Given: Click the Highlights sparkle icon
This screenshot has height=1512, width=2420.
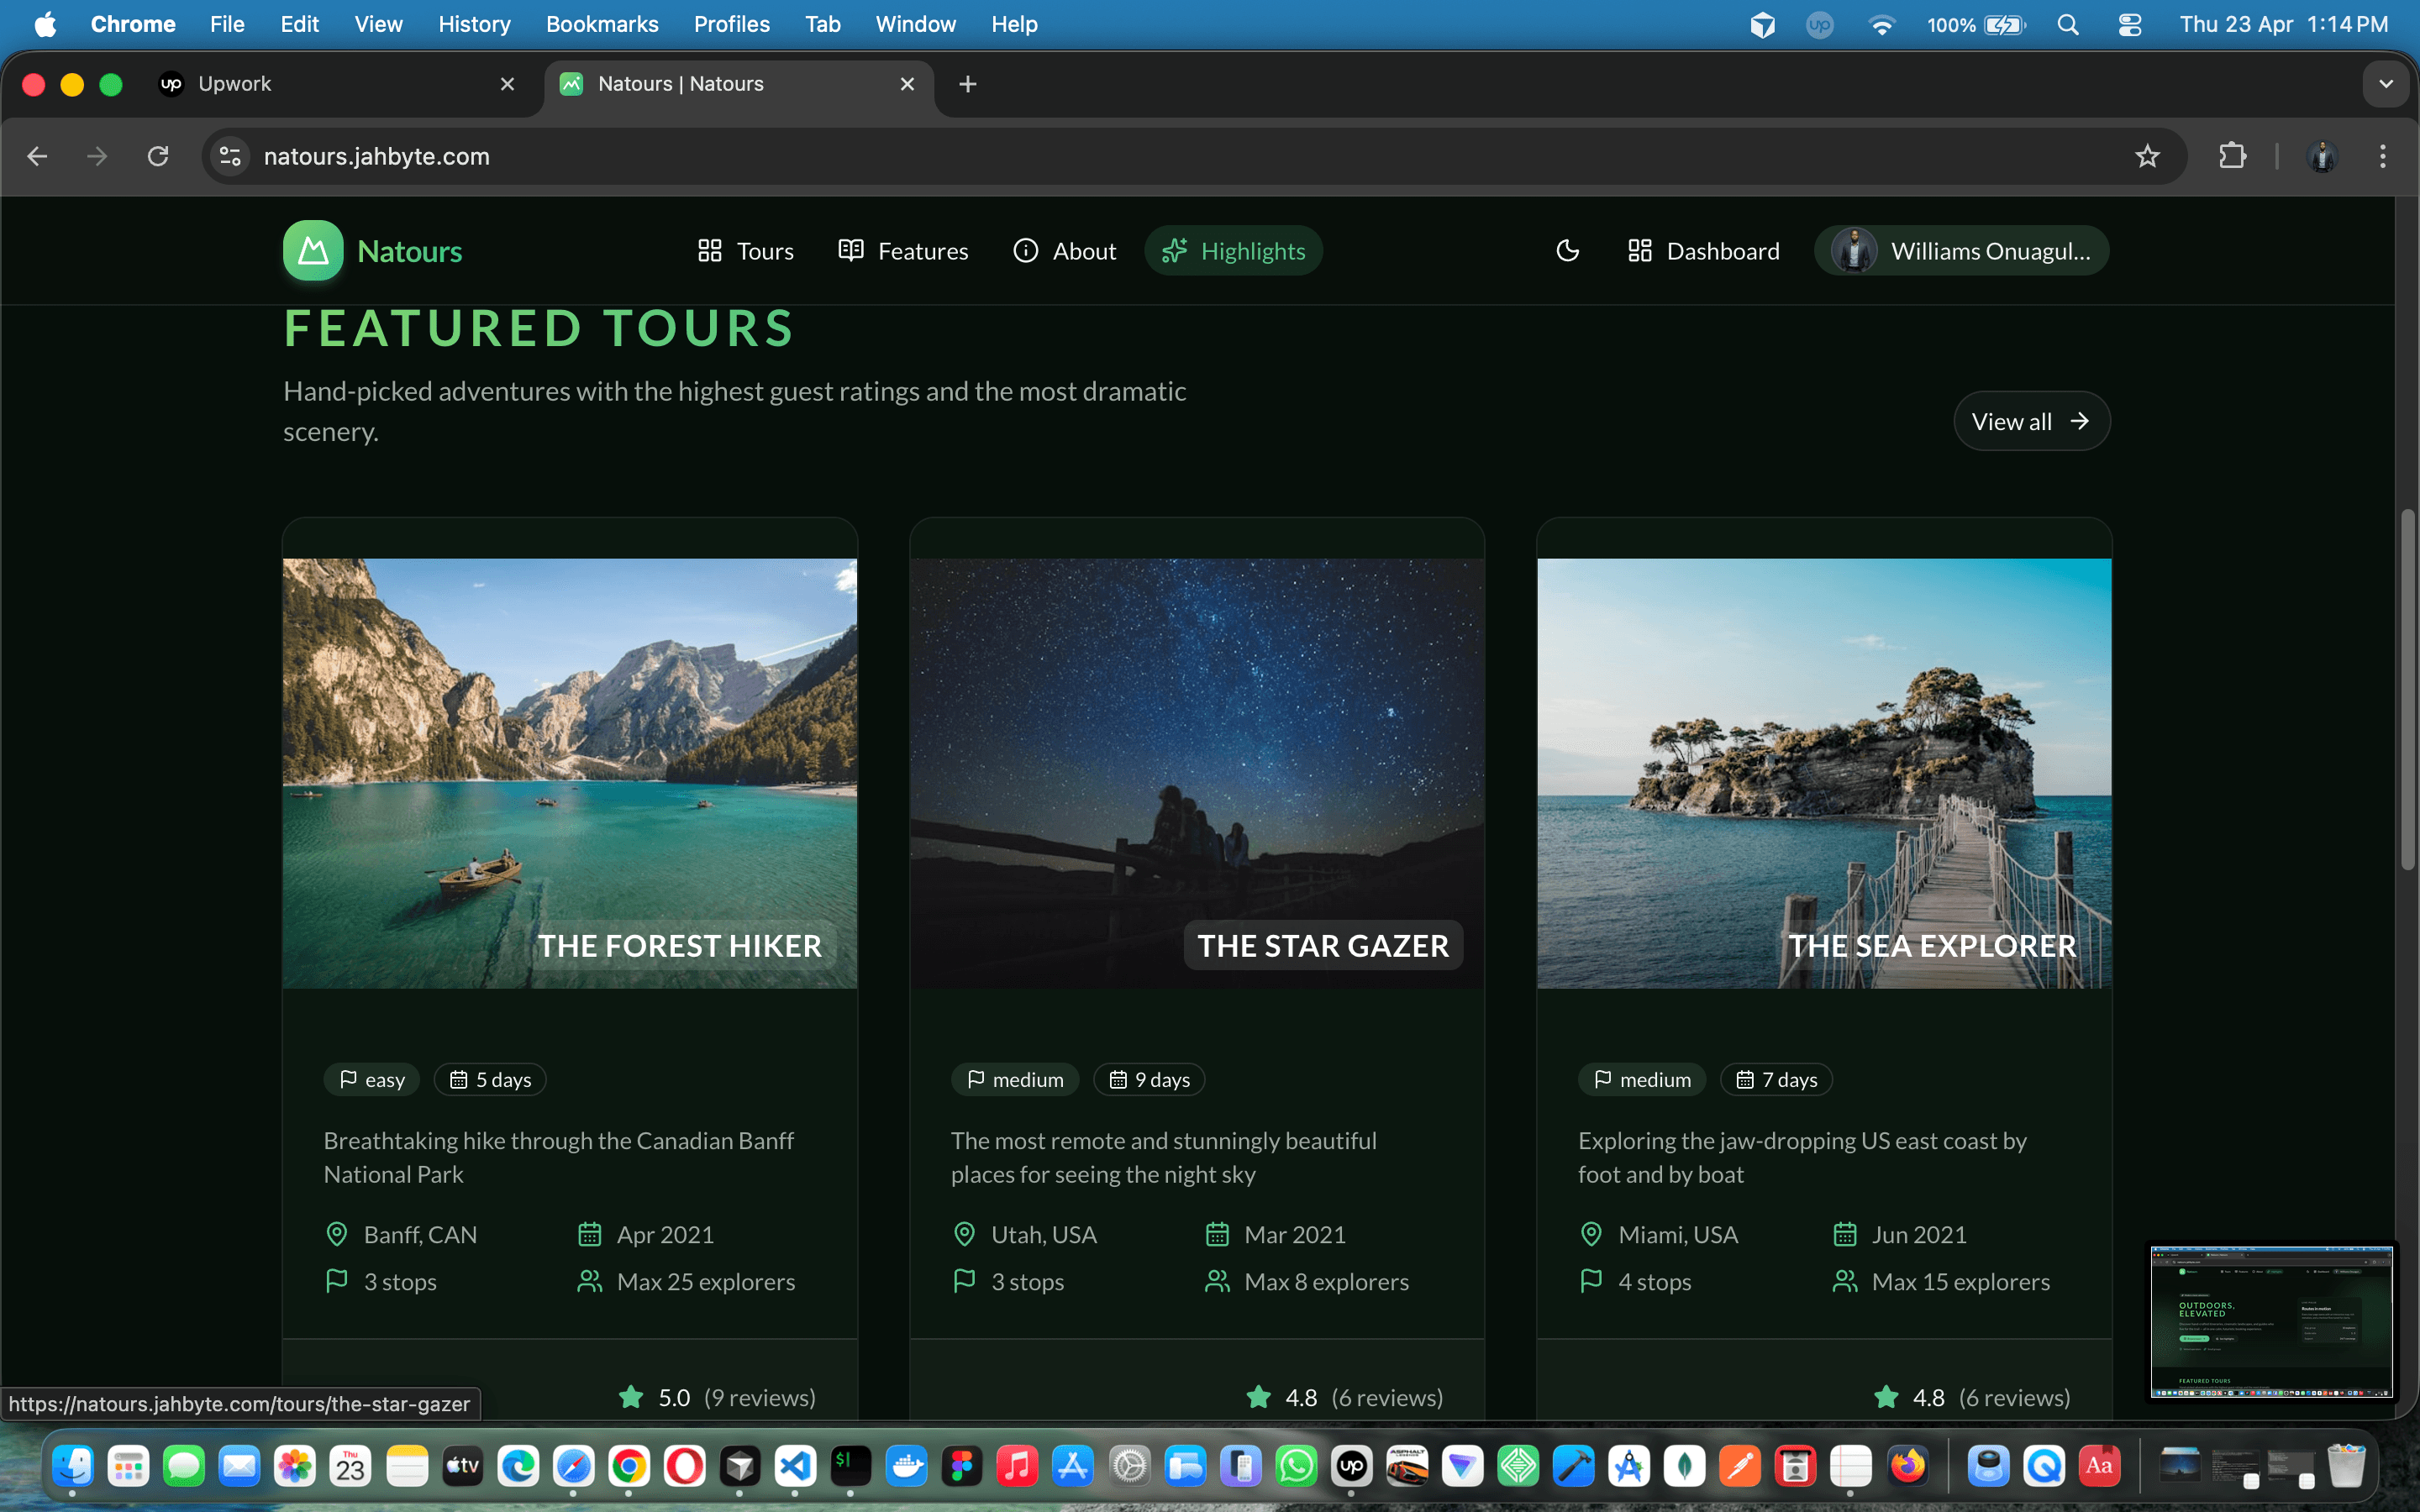Looking at the screenshot, I should (x=1175, y=251).
